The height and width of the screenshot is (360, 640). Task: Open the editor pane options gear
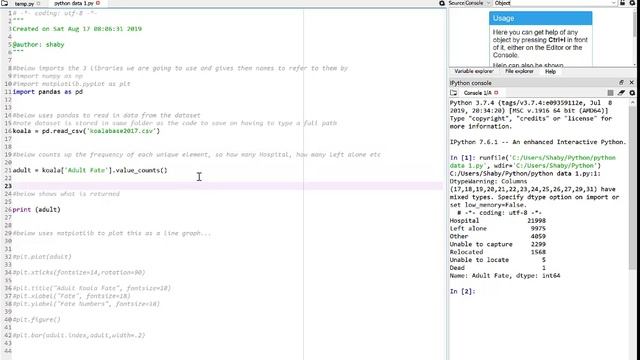pos(442,3)
